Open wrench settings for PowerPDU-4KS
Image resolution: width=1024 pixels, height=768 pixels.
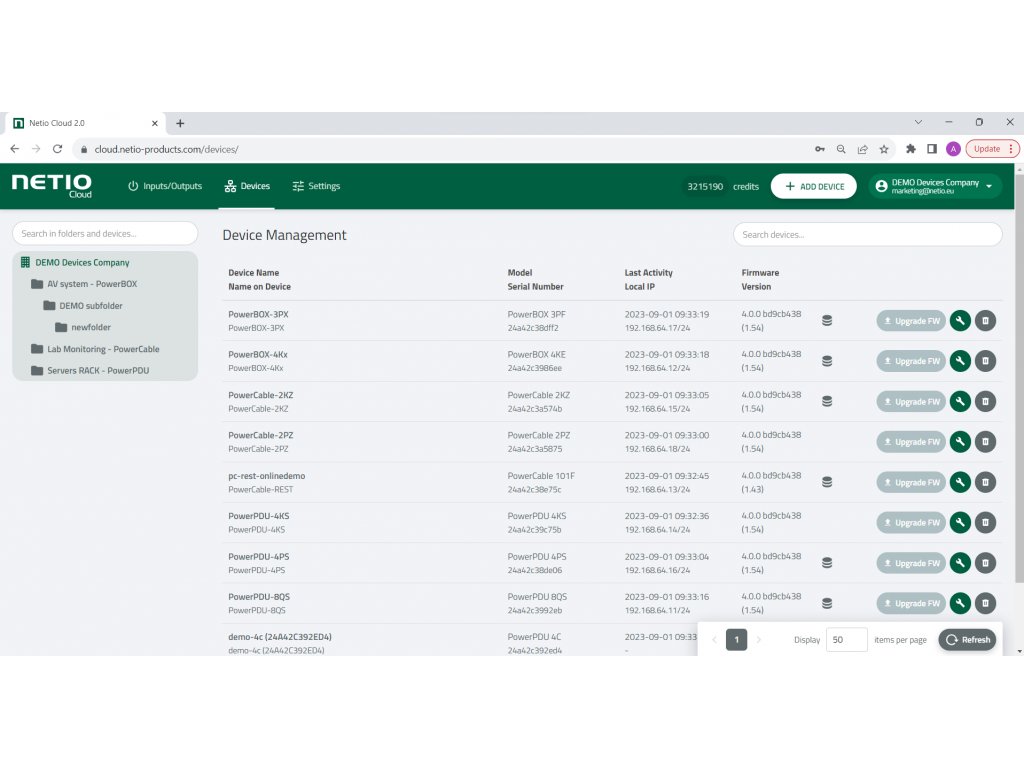960,522
